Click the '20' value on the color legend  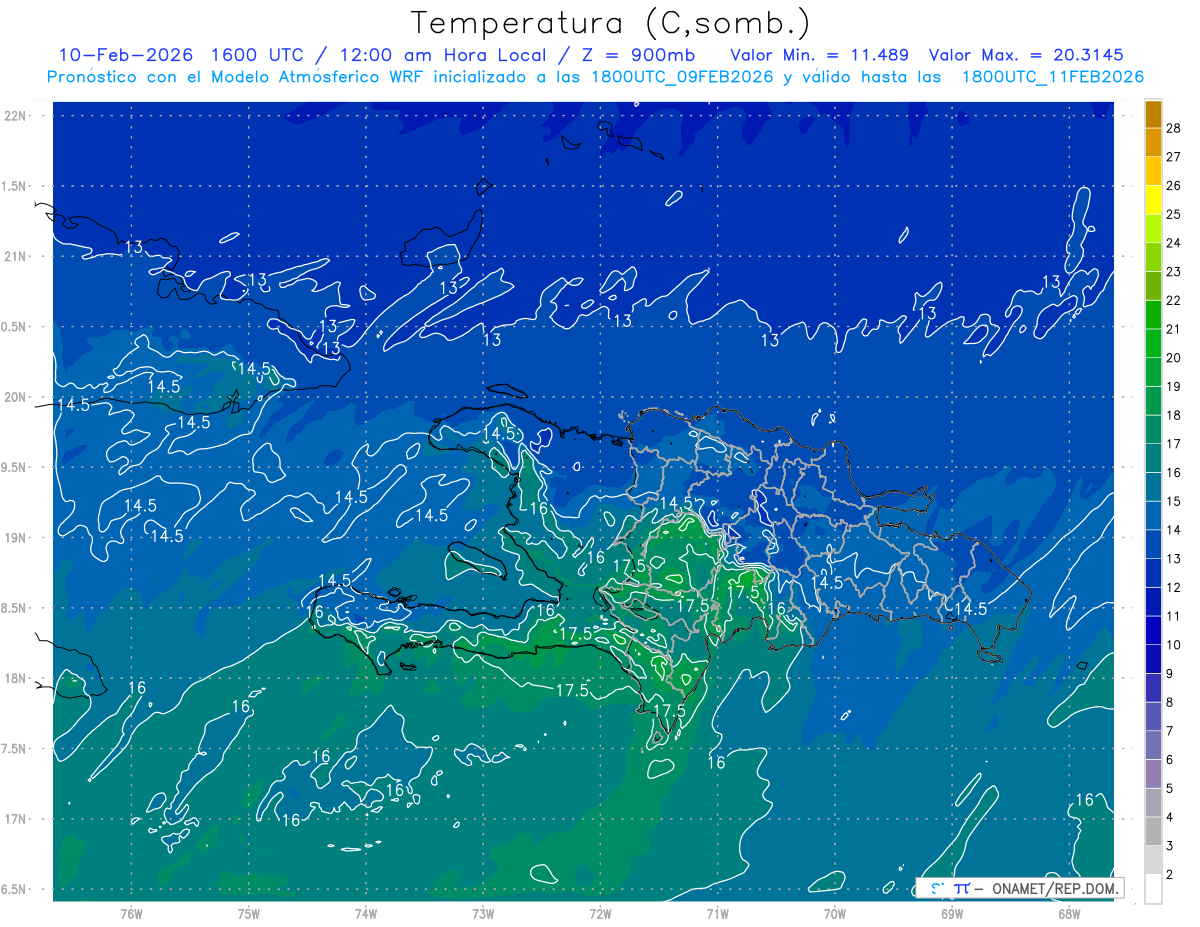tap(1174, 358)
